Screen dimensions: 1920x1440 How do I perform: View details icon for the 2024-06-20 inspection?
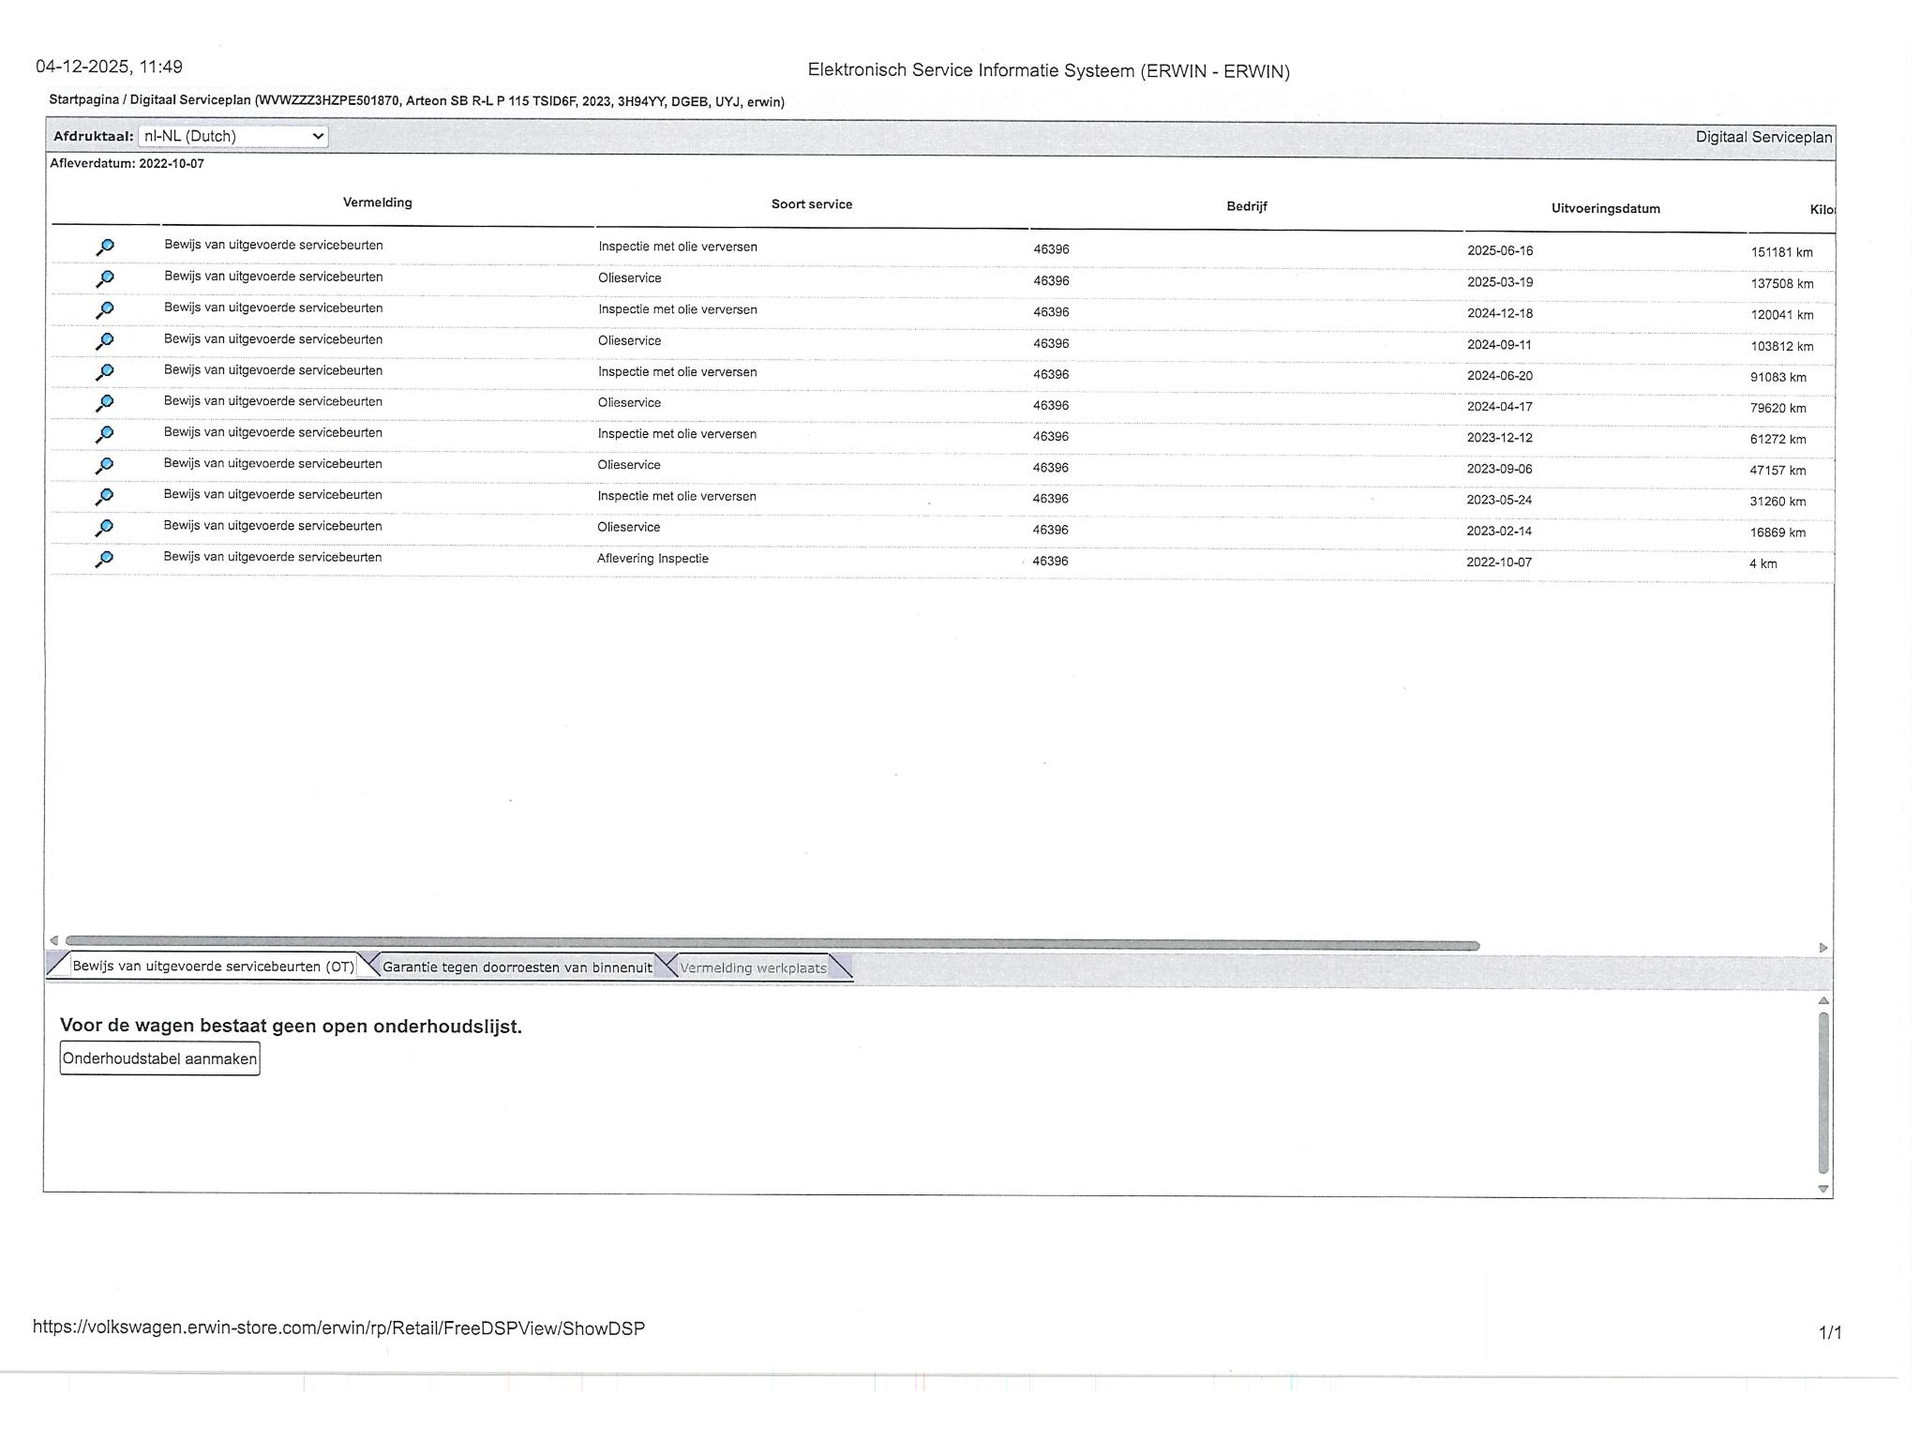(x=104, y=372)
